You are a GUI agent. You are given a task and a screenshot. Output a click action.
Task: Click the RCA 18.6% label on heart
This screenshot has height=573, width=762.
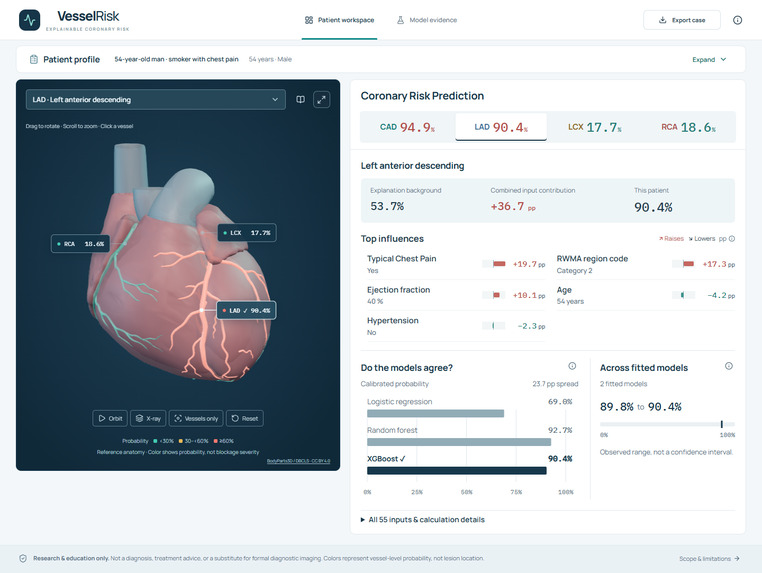pos(81,244)
